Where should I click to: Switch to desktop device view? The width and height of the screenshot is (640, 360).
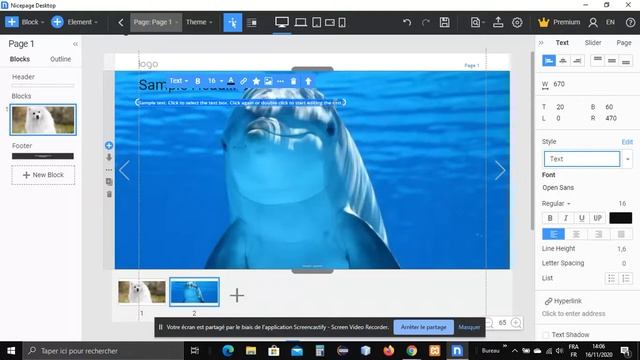click(282, 22)
